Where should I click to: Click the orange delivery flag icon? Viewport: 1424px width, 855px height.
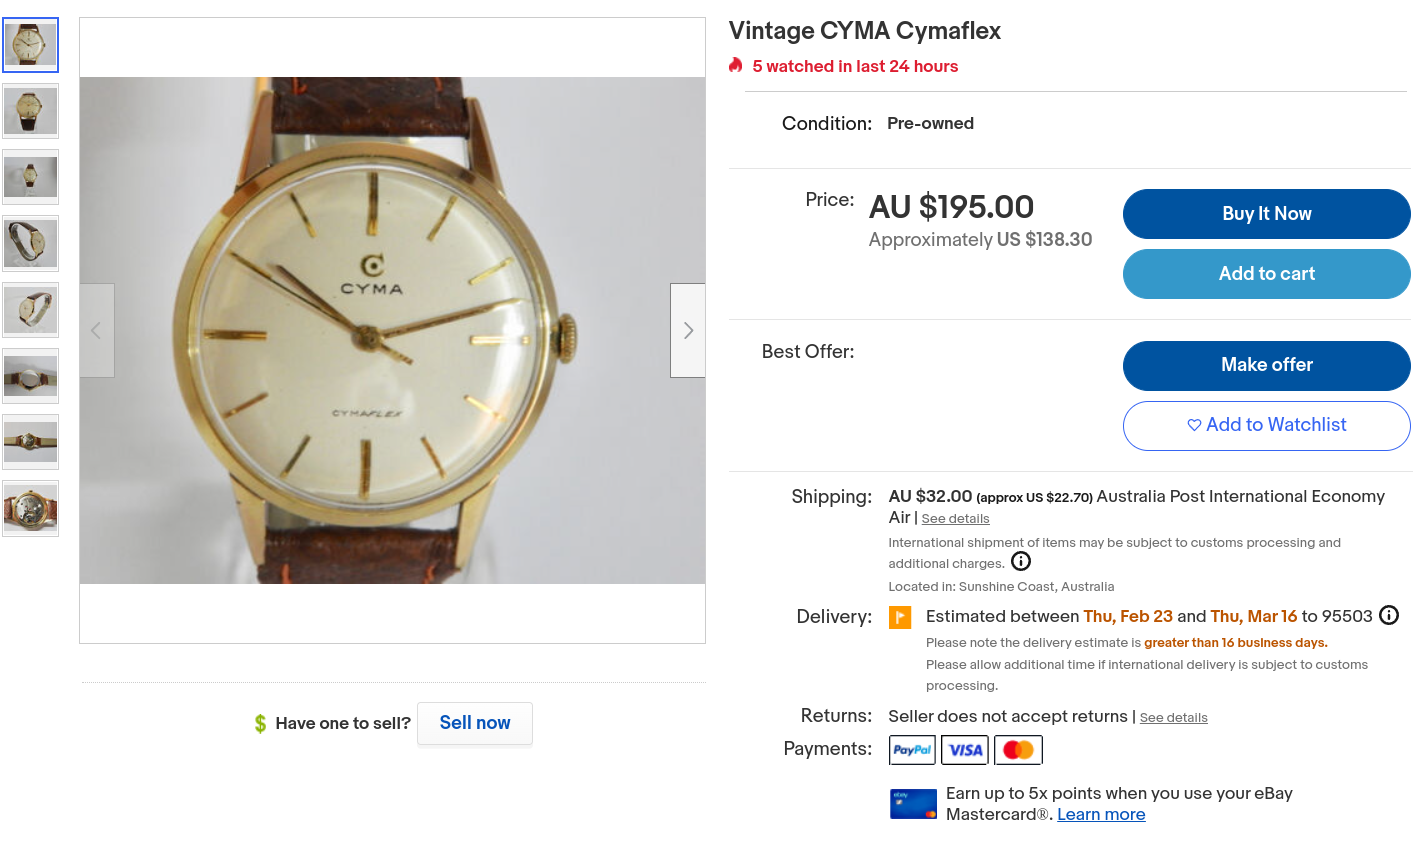pyautogui.click(x=900, y=617)
